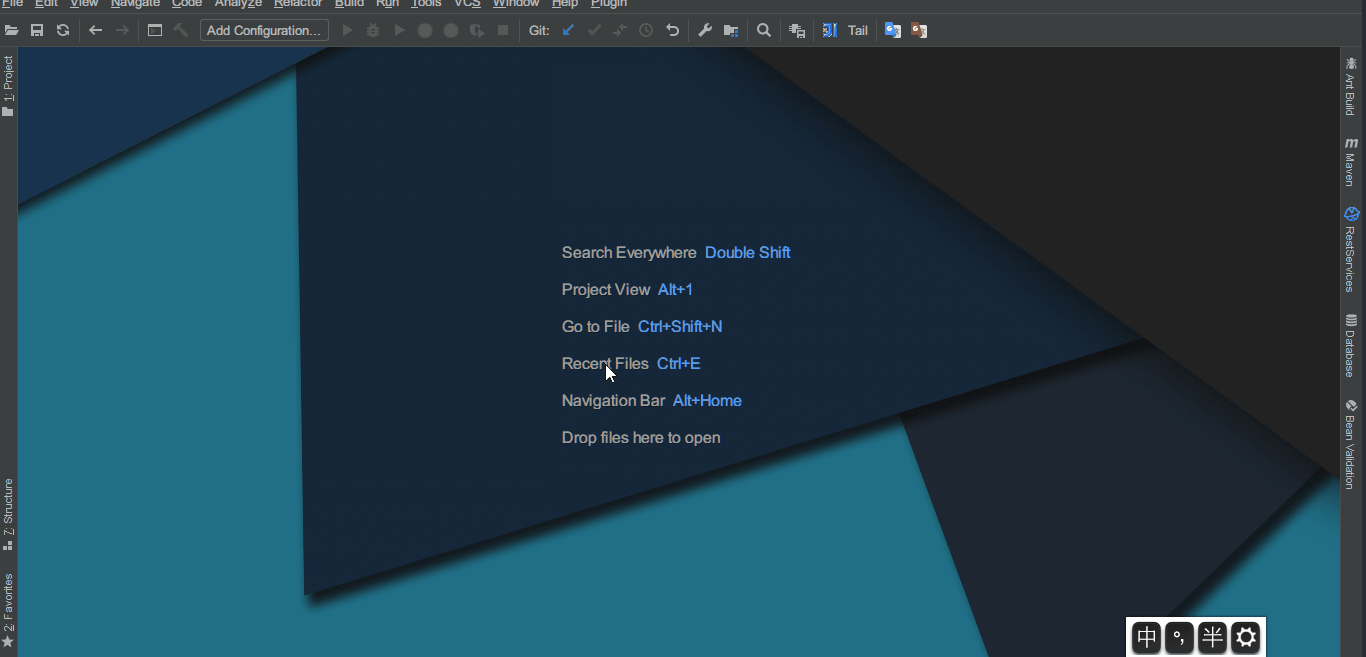The height and width of the screenshot is (657, 1366).
Task: Expand the Maven side panel
Action: 1351,162
